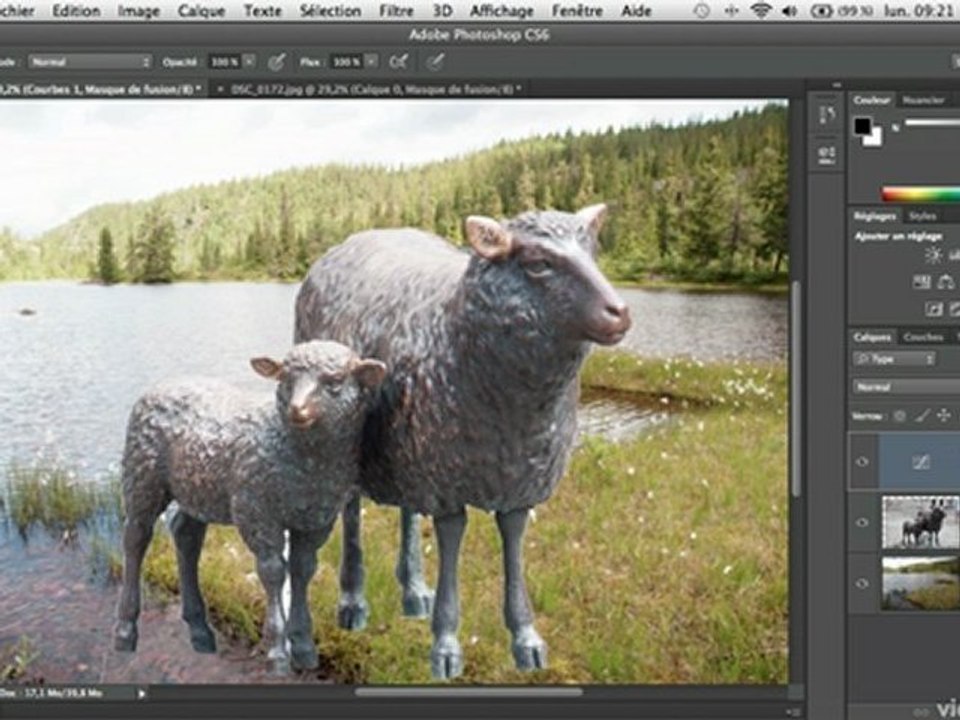Click the canvas horizontal scrollbar
Screen dimensions: 960x720
pyautogui.click(x=468, y=692)
